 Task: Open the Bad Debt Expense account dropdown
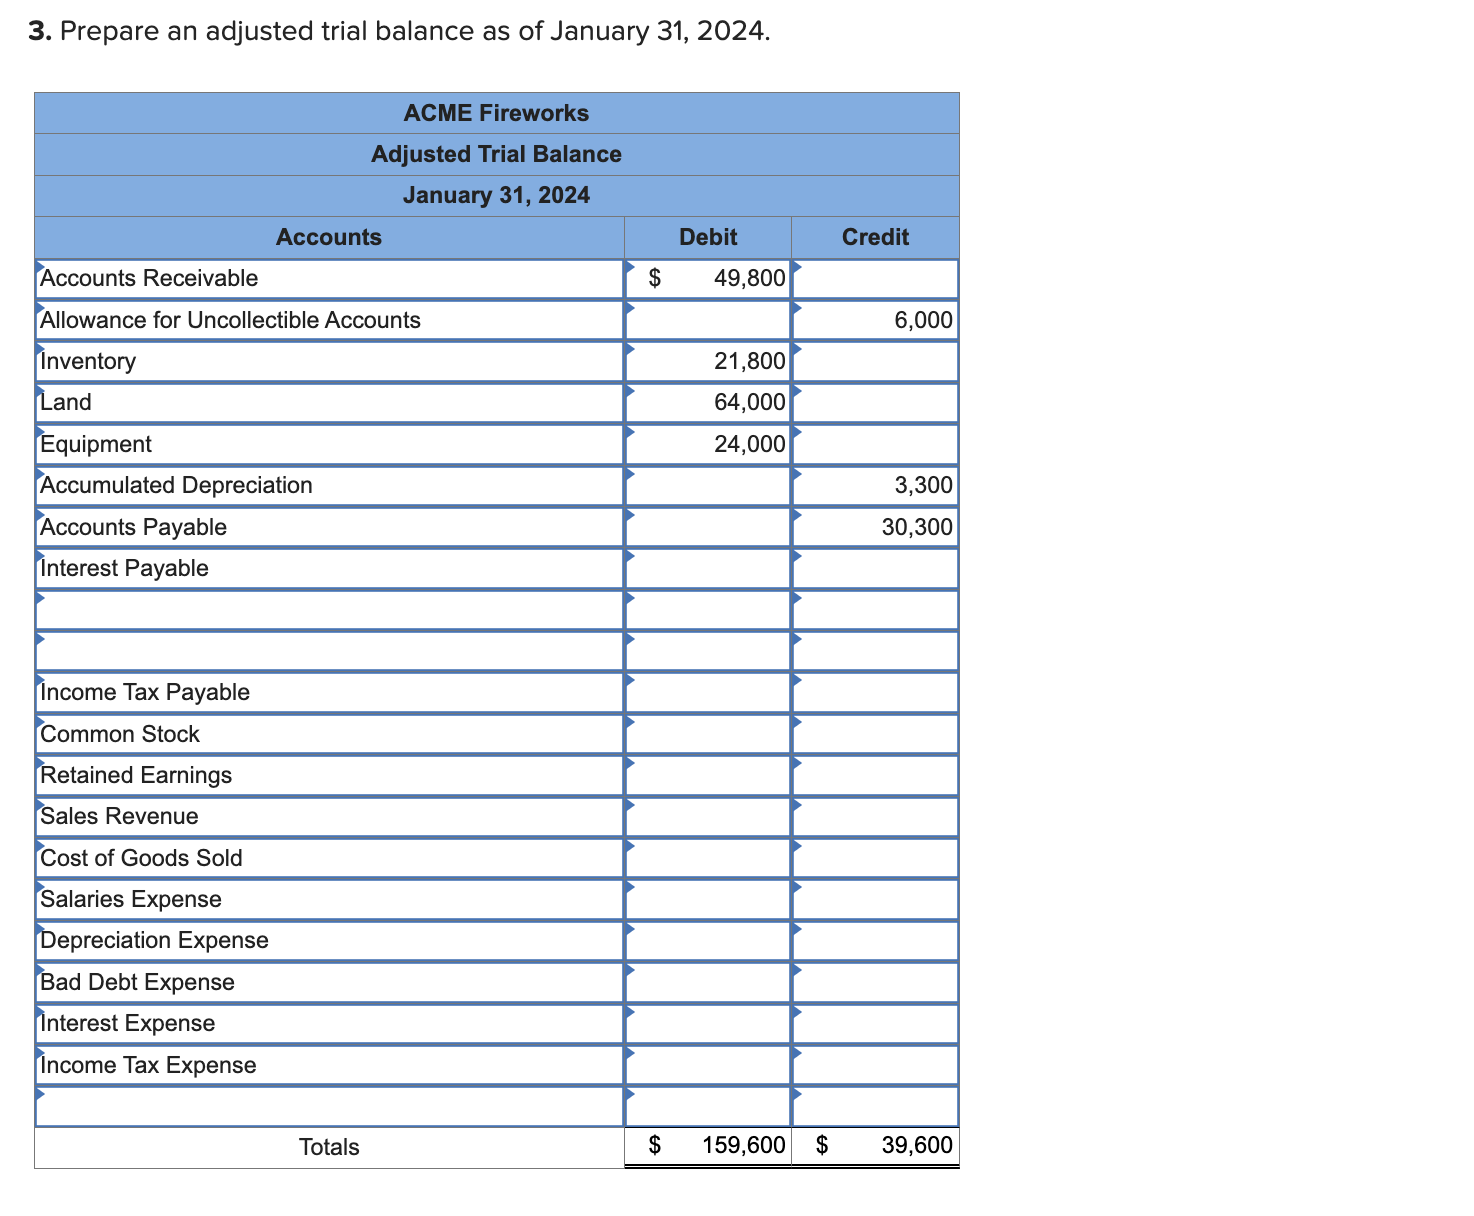point(330,982)
